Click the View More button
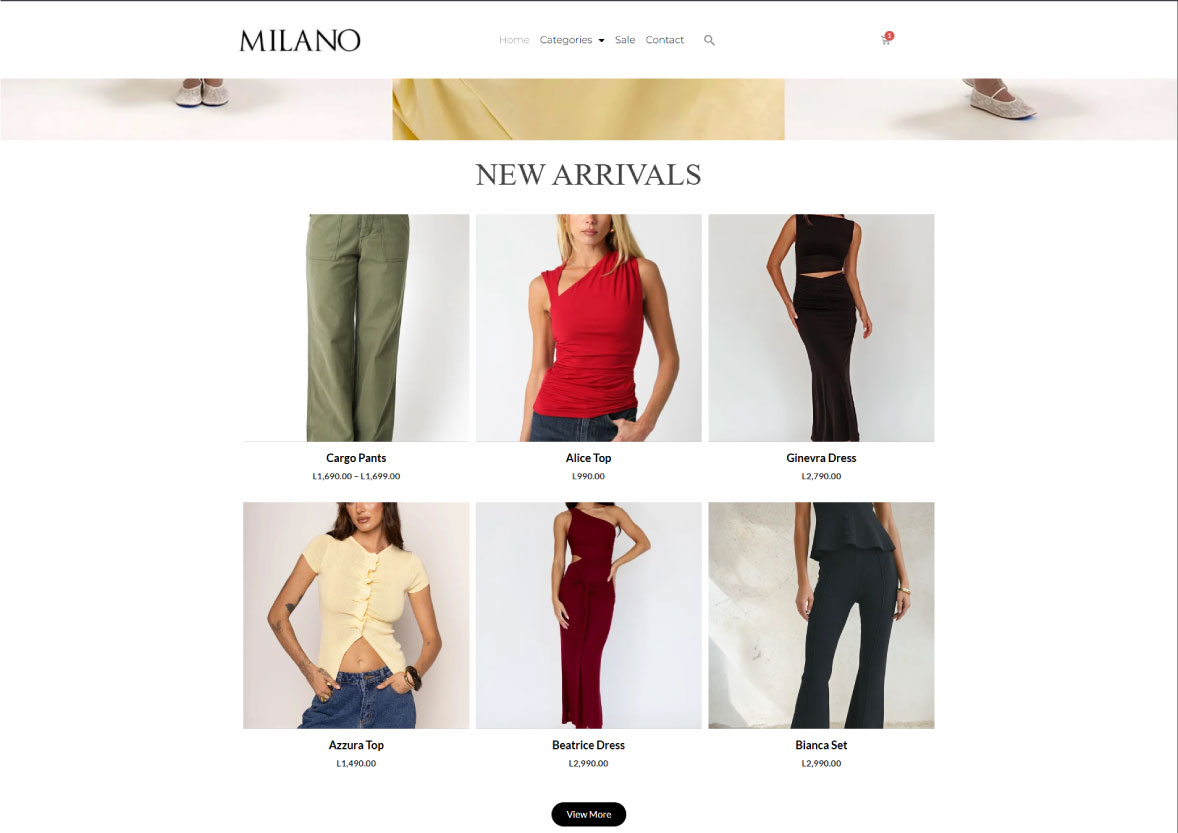The height and width of the screenshot is (833, 1178). coord(589,814)
